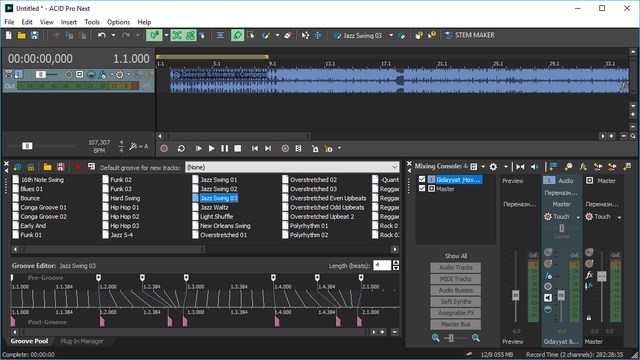Click the track 1 volume slider
Screen dimensions: 640x360
[41, 74]
